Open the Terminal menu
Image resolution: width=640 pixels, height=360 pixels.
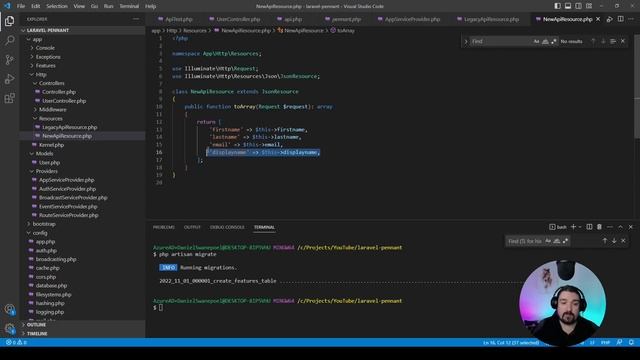[x=129, y=6]
